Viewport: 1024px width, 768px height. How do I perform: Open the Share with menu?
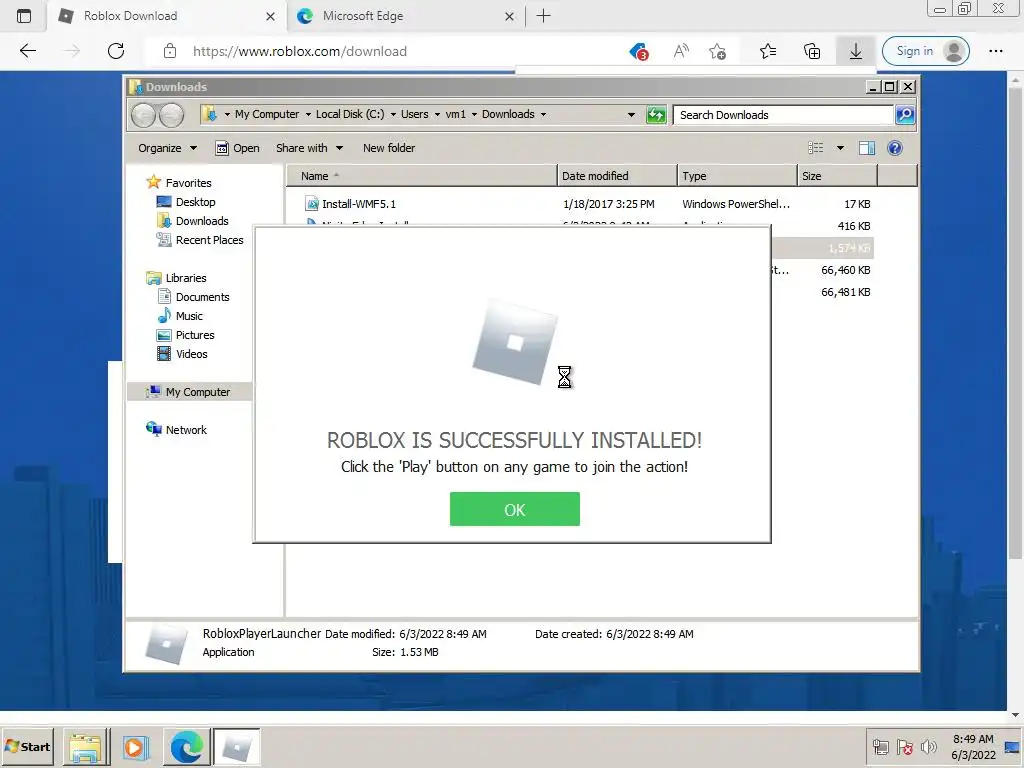(x=309, y=148)
